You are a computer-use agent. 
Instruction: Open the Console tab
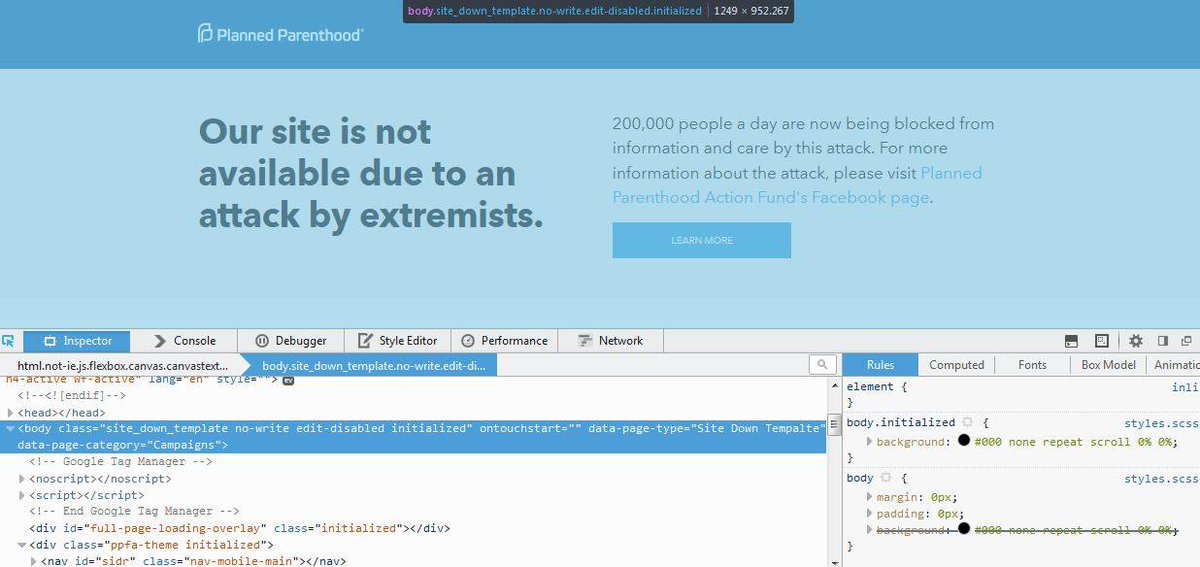pyautogui.click(x=184, y=341)
